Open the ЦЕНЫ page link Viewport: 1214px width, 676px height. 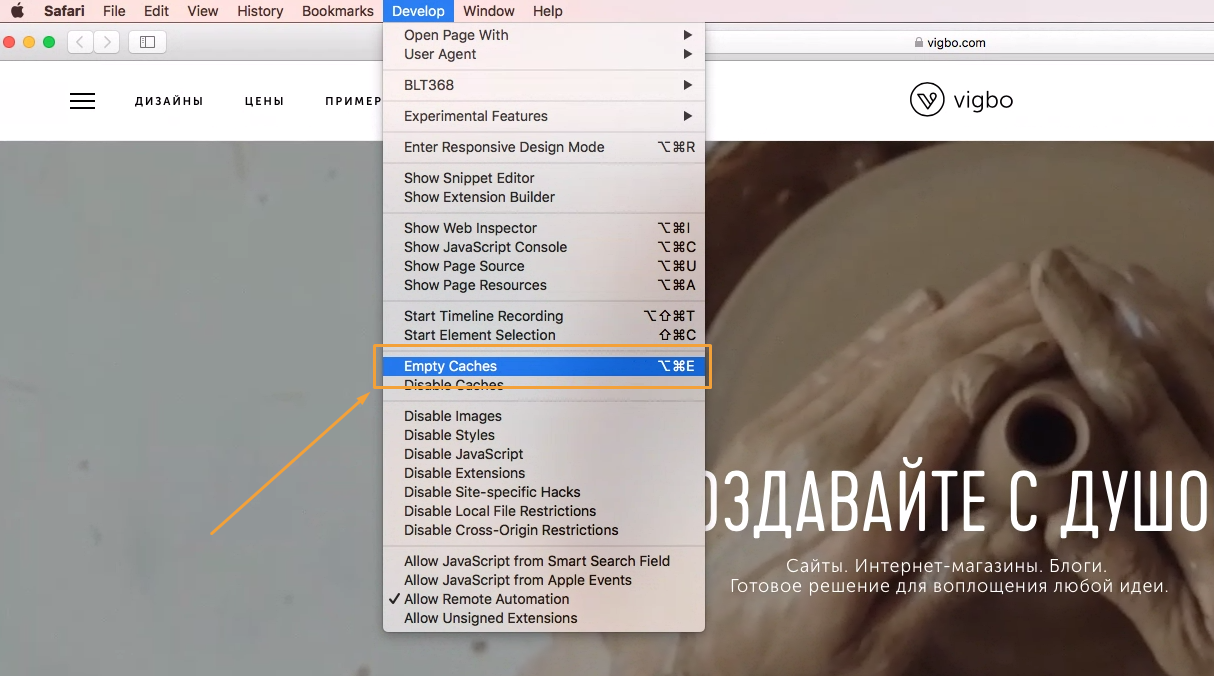pos(265,101)
